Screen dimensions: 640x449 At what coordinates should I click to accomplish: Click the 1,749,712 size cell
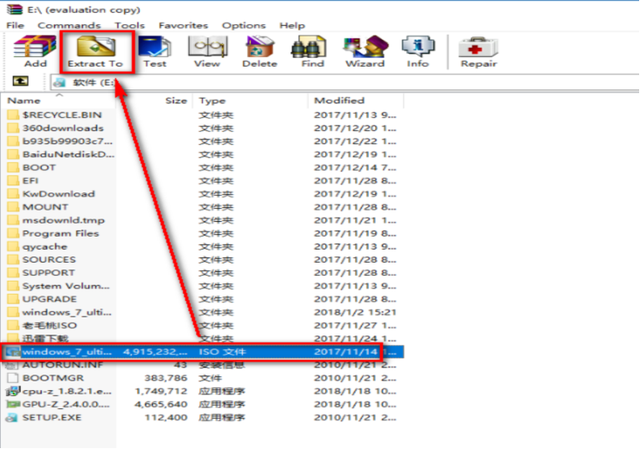pos(161,391)
